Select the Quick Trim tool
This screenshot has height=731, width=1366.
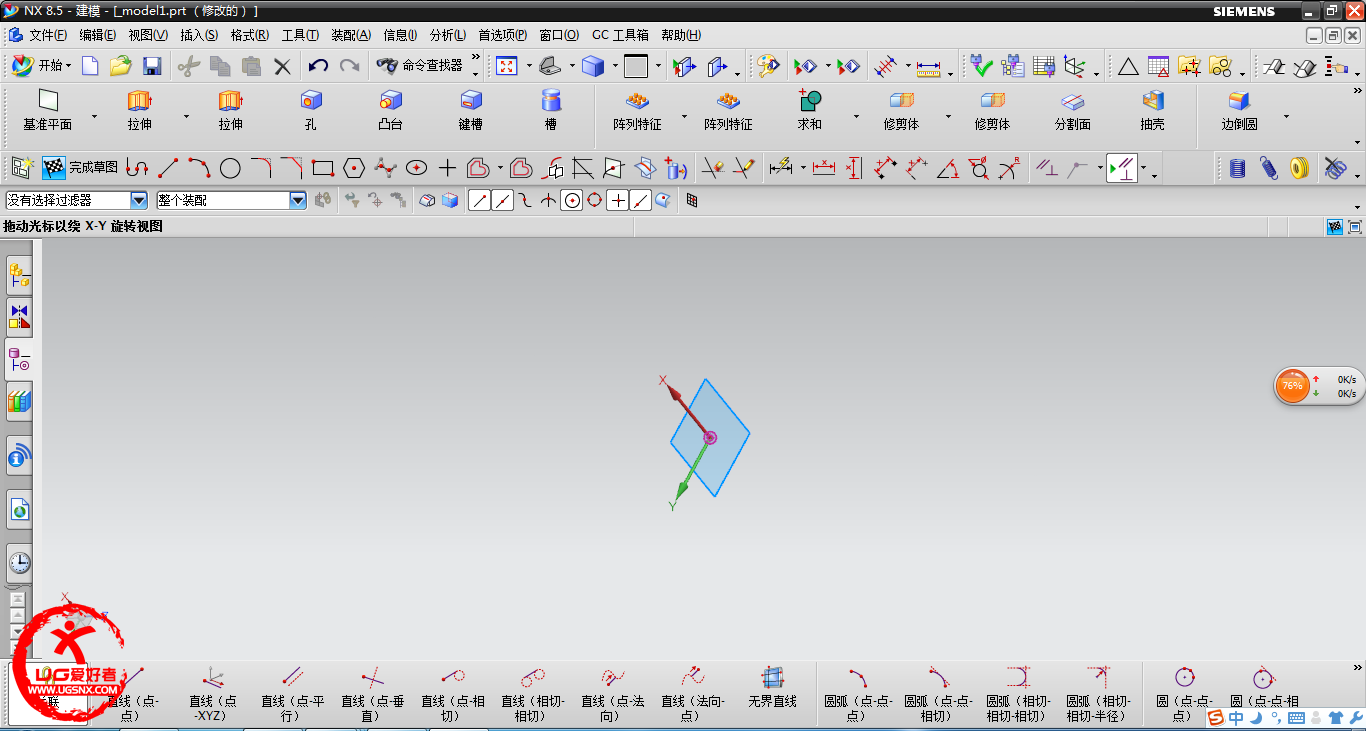point(713,168)
